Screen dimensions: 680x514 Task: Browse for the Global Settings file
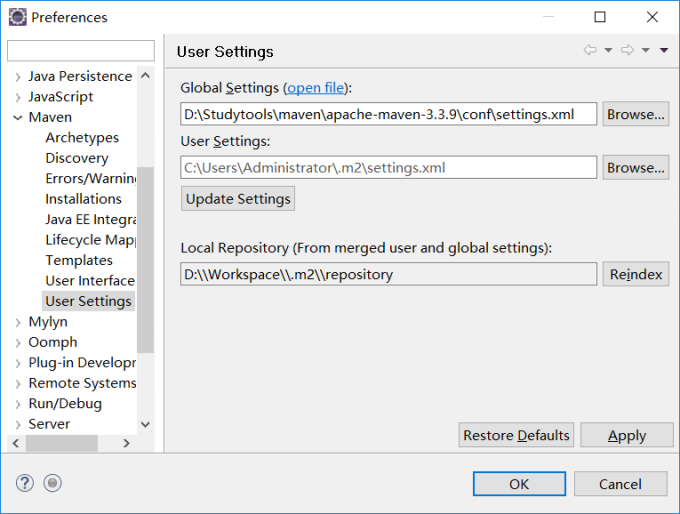tap(635, 114)
